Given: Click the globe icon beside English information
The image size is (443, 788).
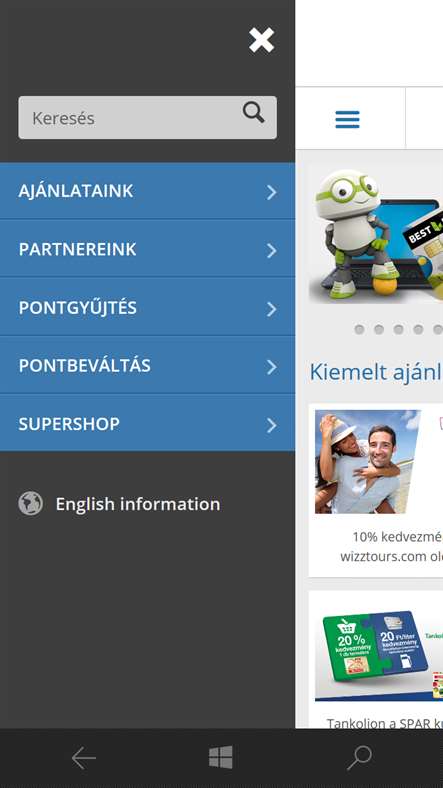Looking at the screenshot, I should [31, 504].
